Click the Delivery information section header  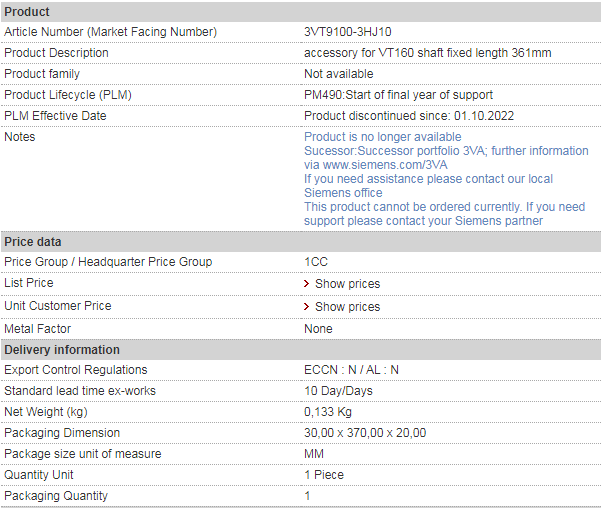301,350
